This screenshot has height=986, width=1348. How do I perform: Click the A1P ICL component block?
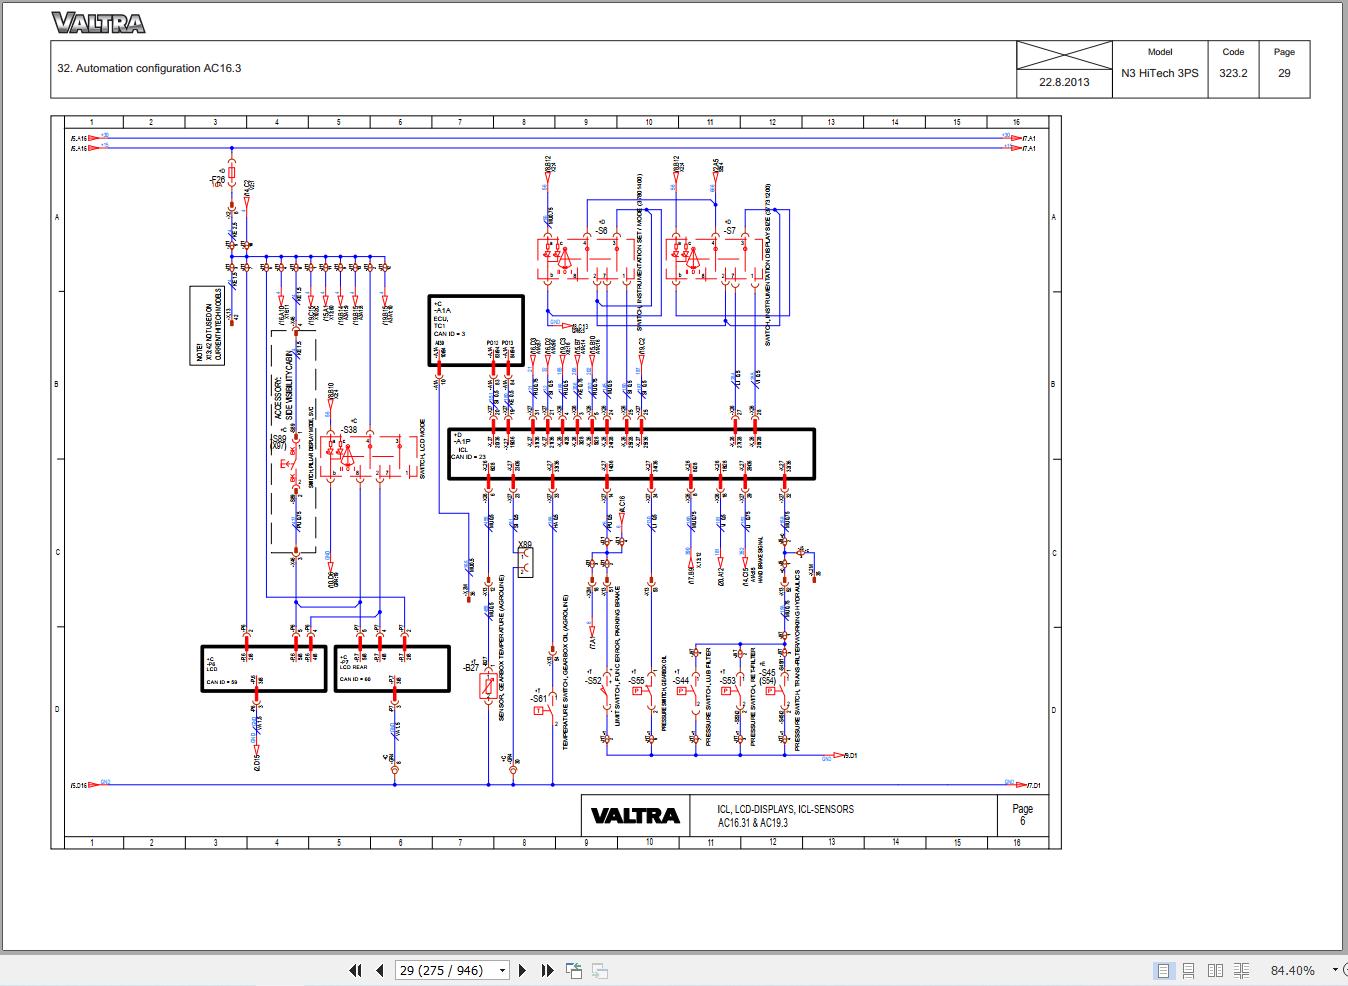click(630, 454)
